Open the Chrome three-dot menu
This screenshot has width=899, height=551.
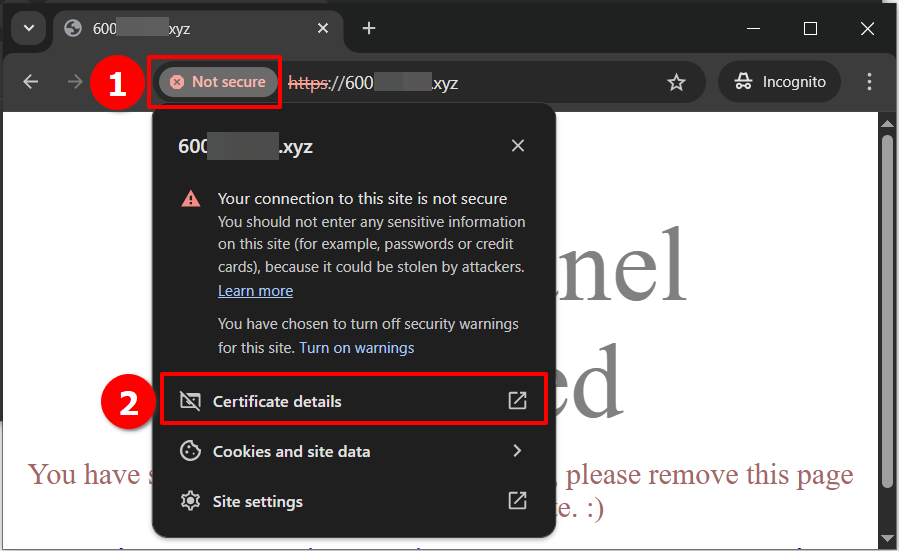pyautogui.click(x=869, y=82)
